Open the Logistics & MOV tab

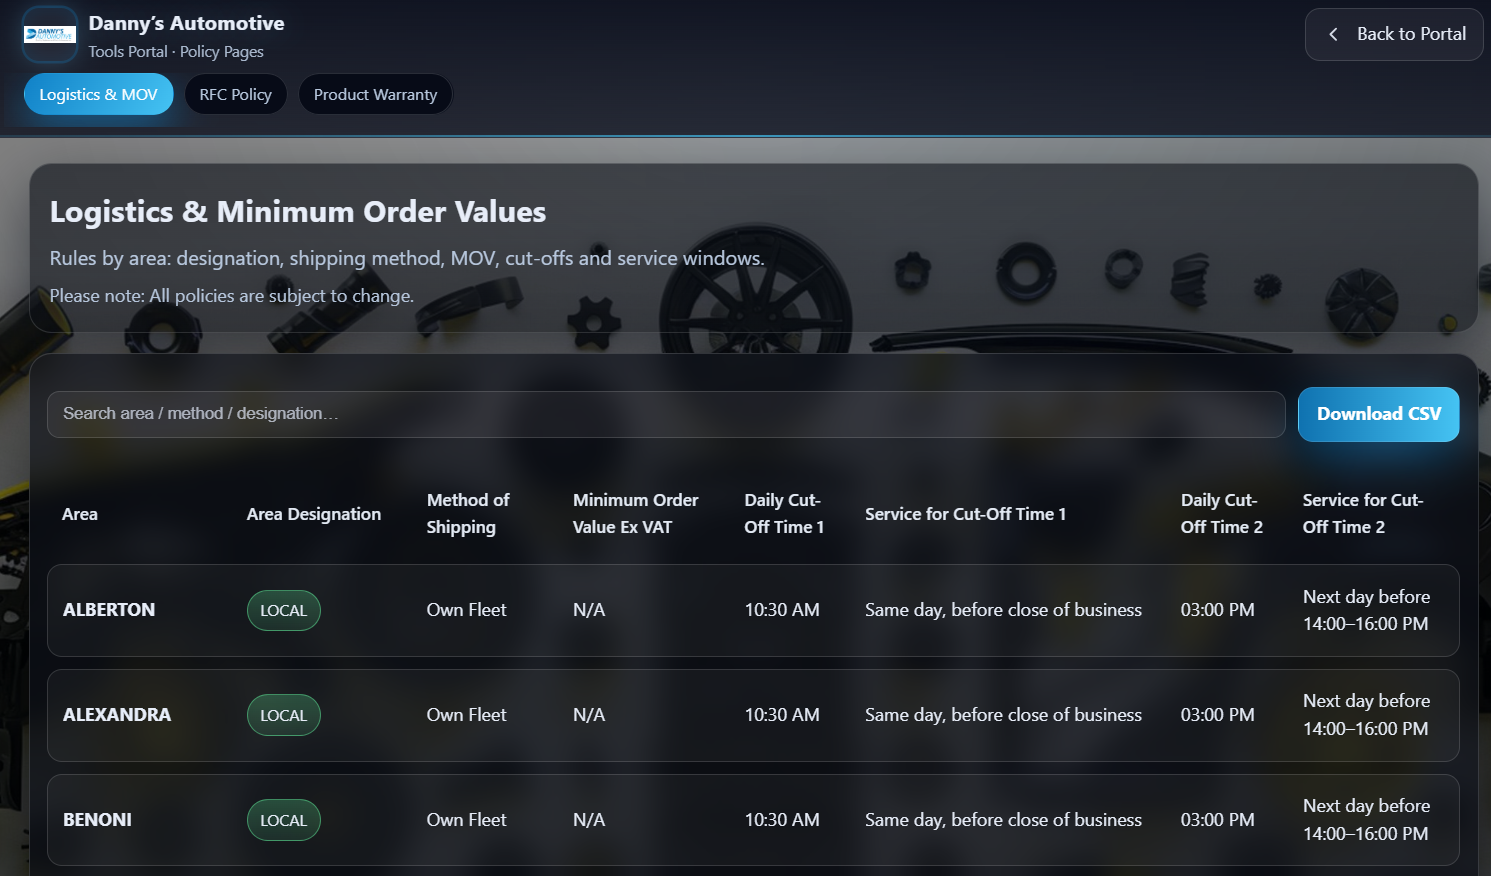tap(98, 95)
